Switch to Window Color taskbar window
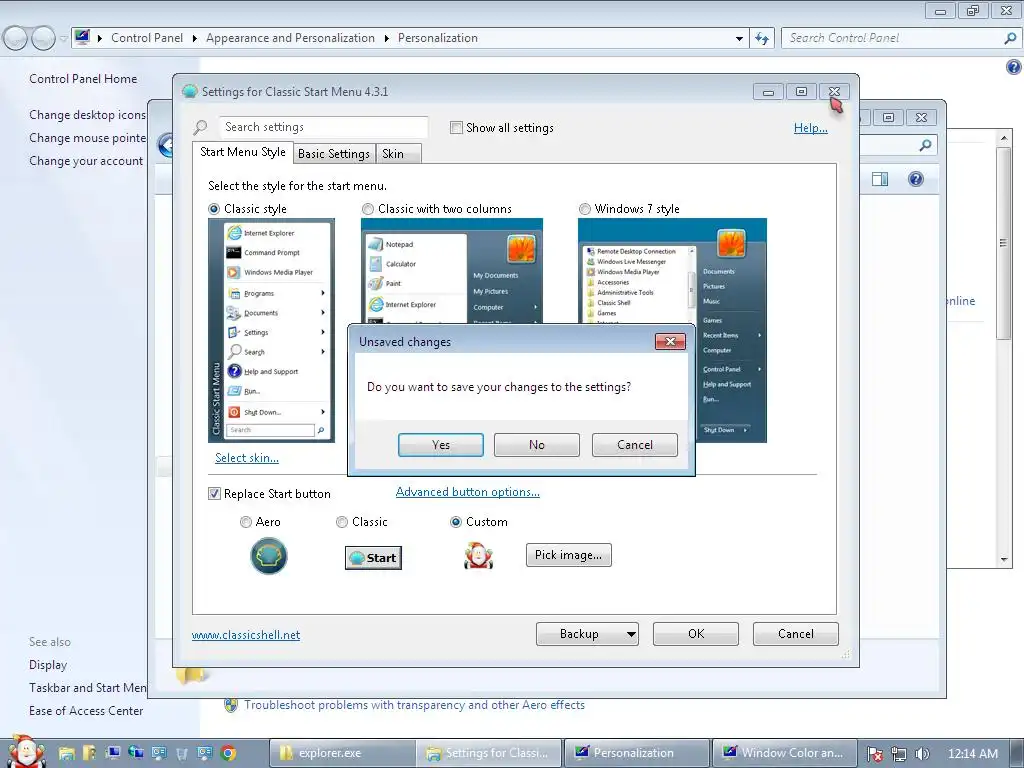This screenshot has height=768, width=1024. (785, 753)
